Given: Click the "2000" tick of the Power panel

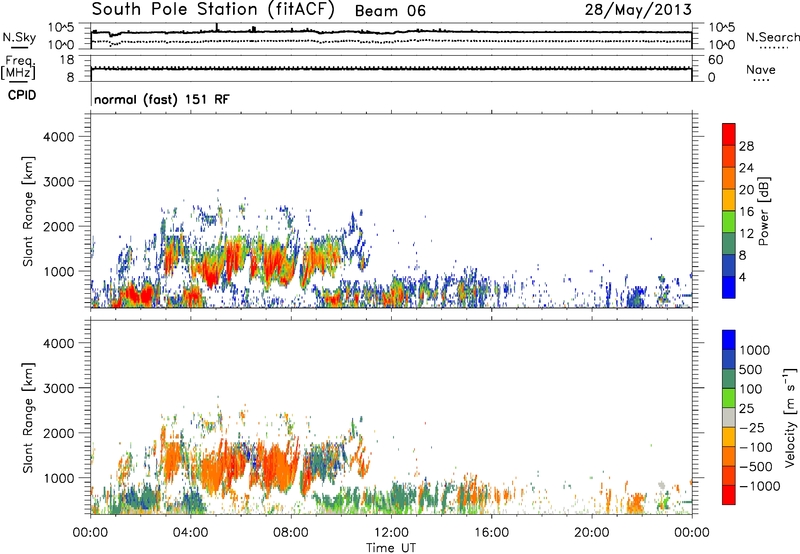Looking at the screenshot, I should pos(59,226).
